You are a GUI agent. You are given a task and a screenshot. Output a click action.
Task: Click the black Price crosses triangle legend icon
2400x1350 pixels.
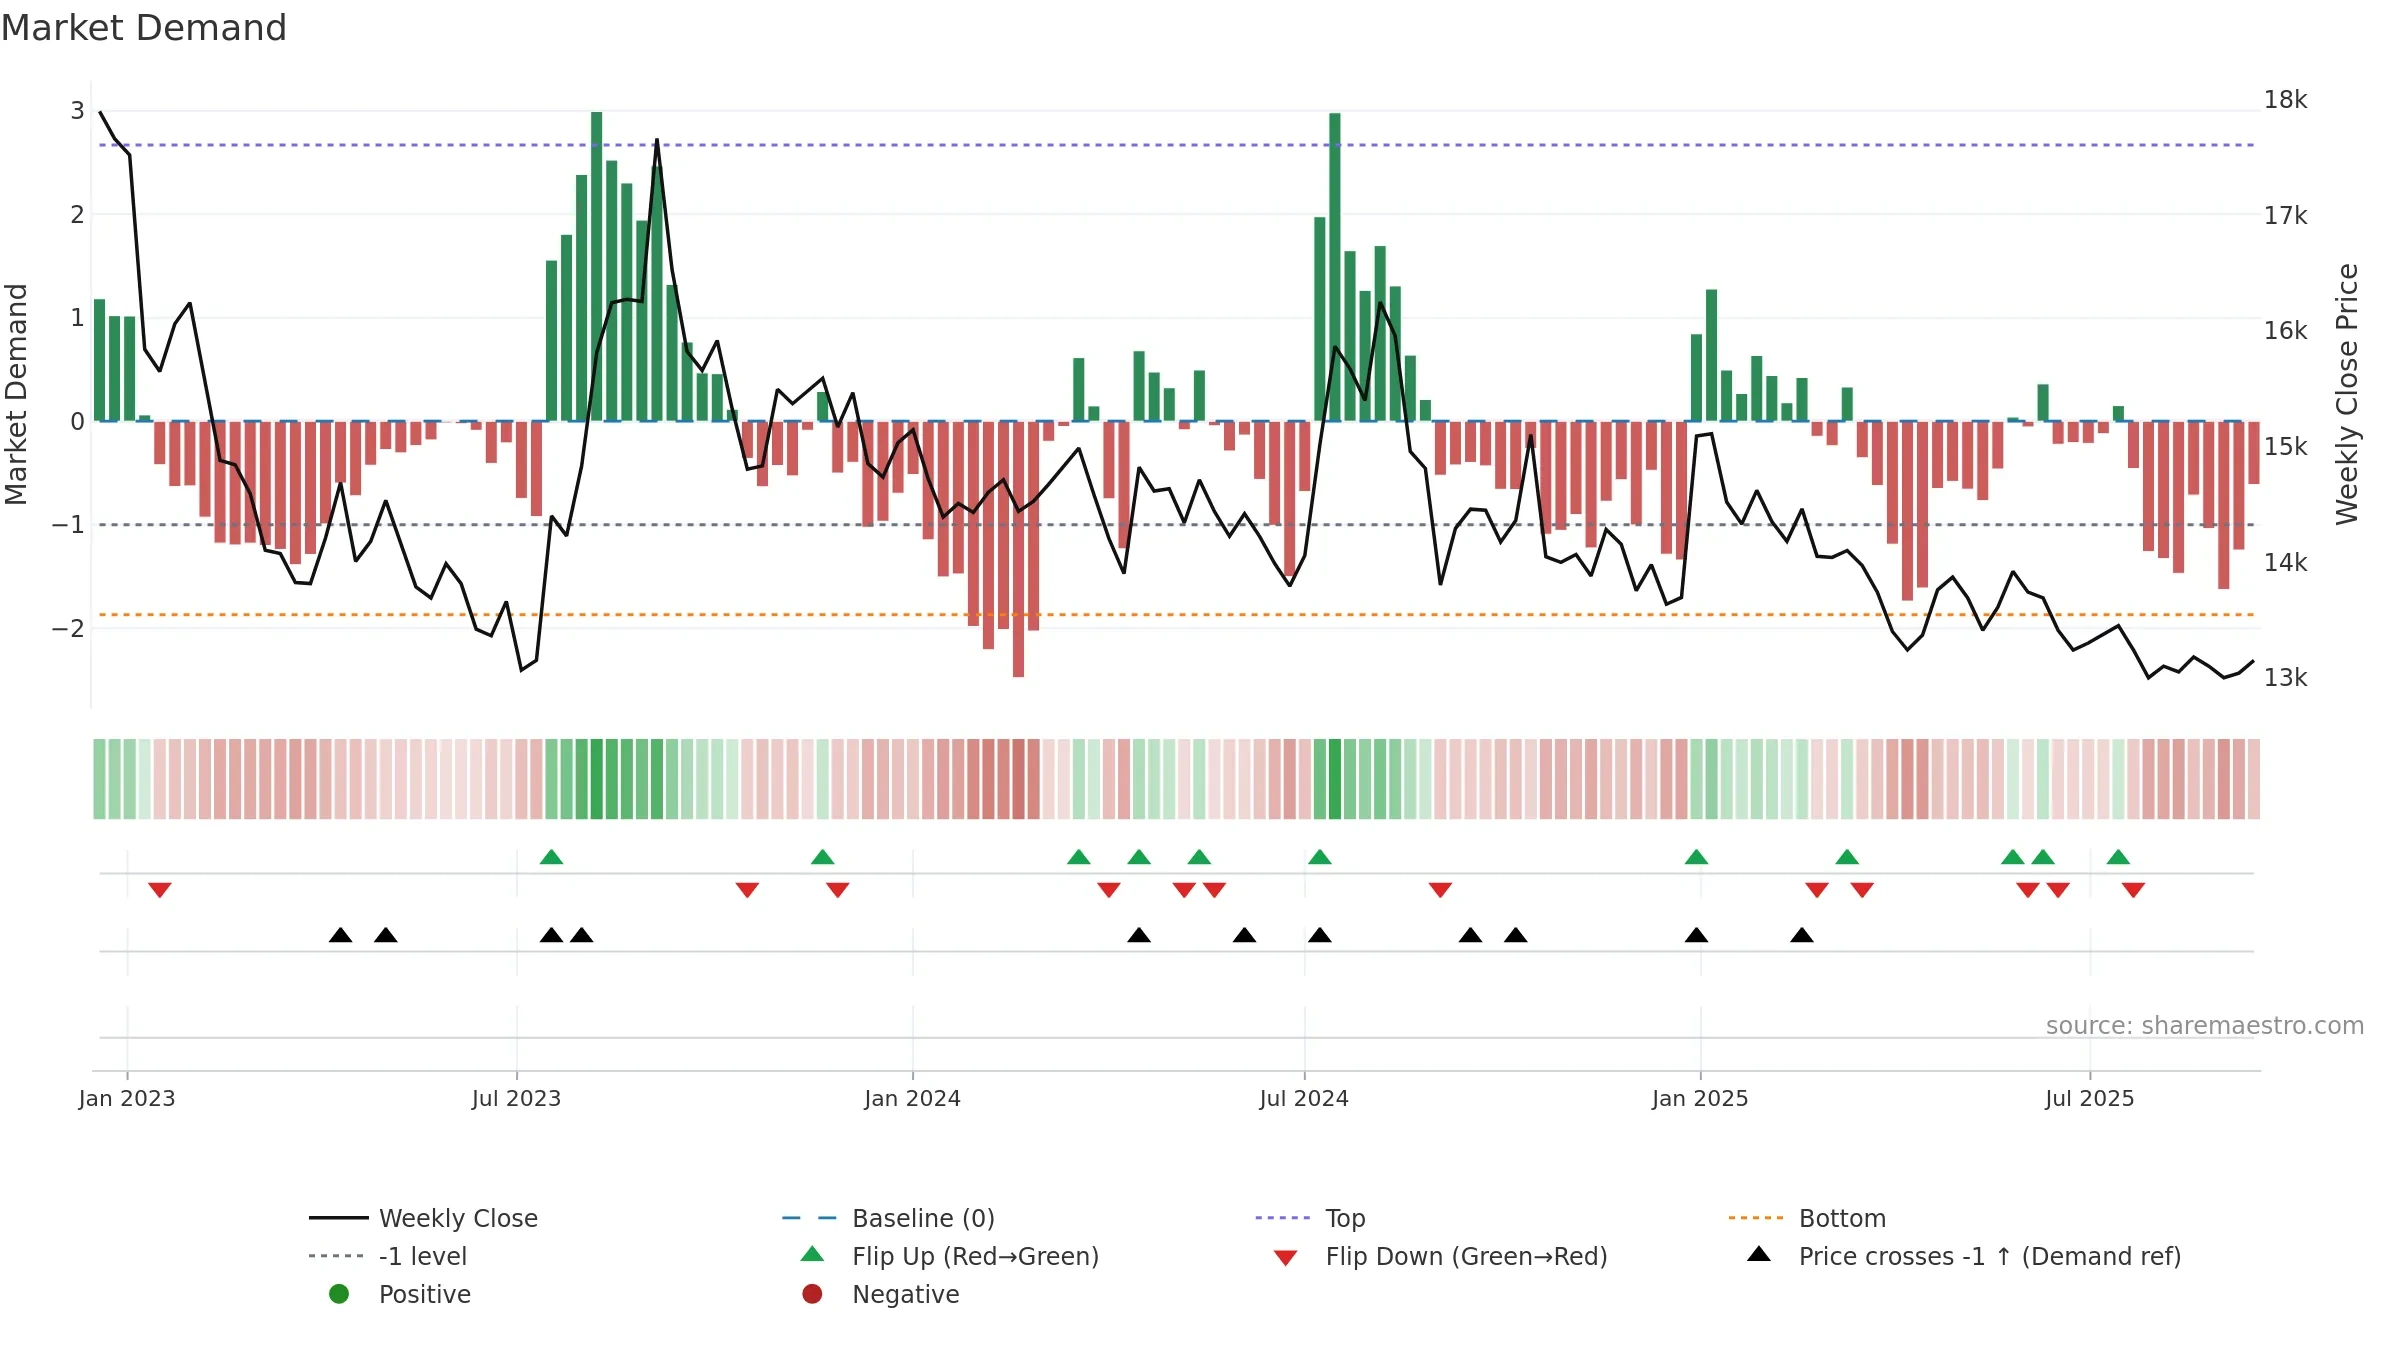[x=1758, y=1254]
